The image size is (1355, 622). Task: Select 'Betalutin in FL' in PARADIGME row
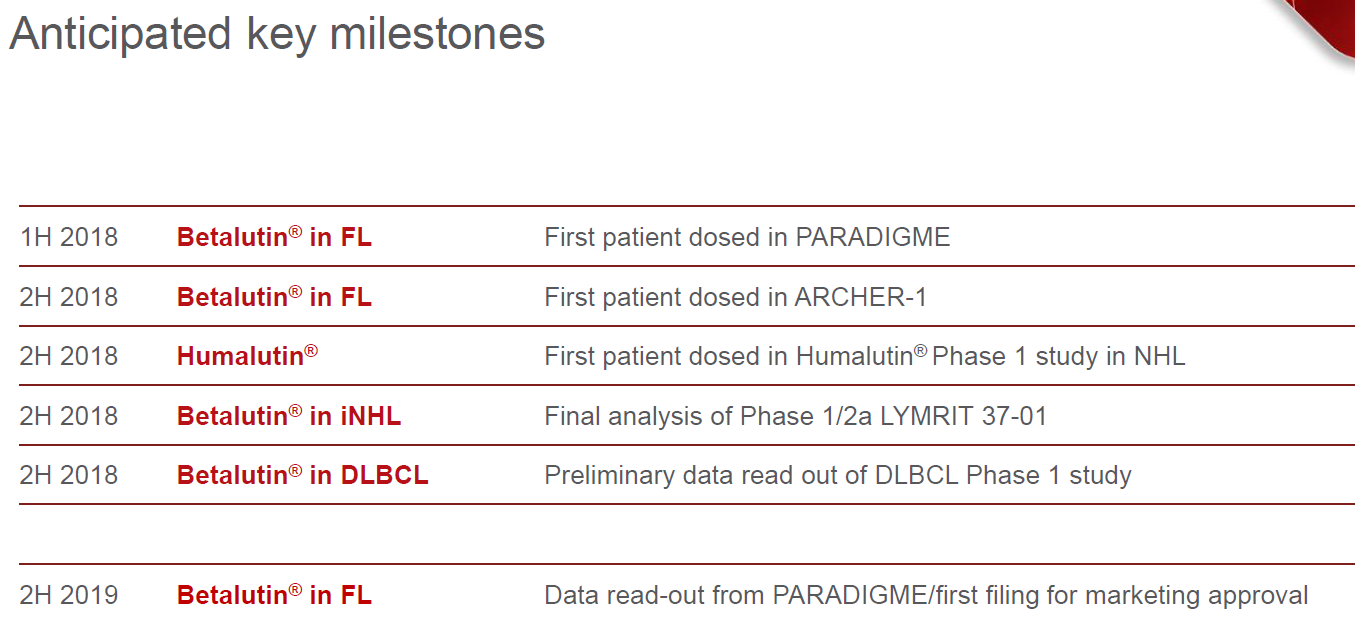(274, 238)
